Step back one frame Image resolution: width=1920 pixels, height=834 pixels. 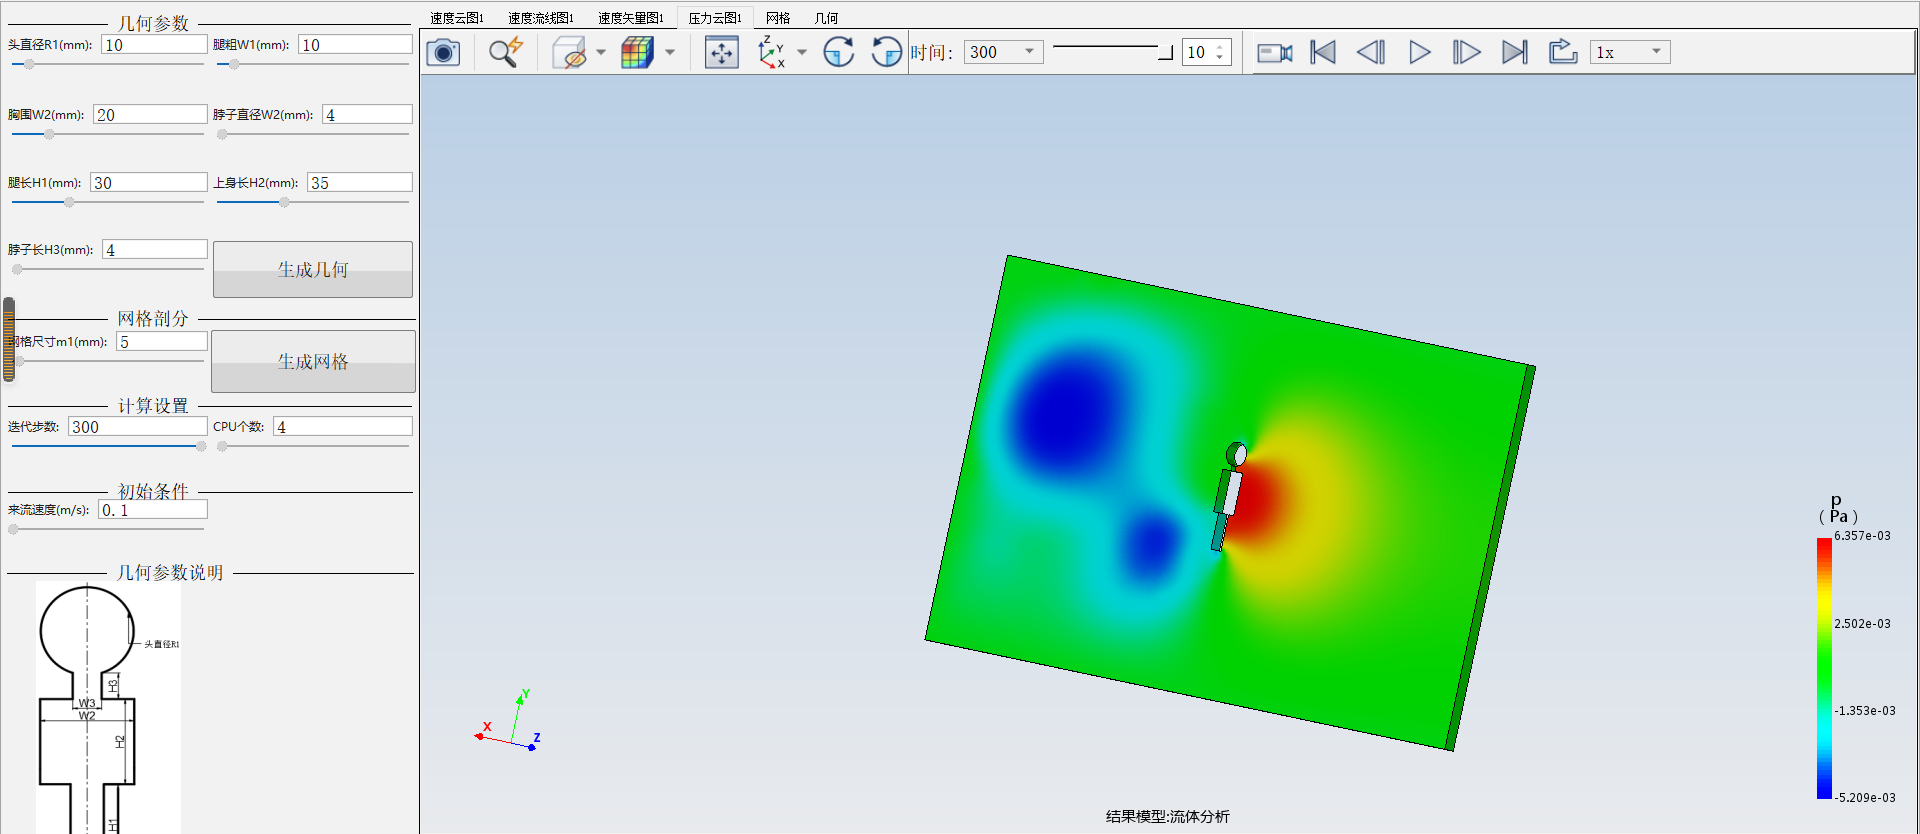(1371, 52)
